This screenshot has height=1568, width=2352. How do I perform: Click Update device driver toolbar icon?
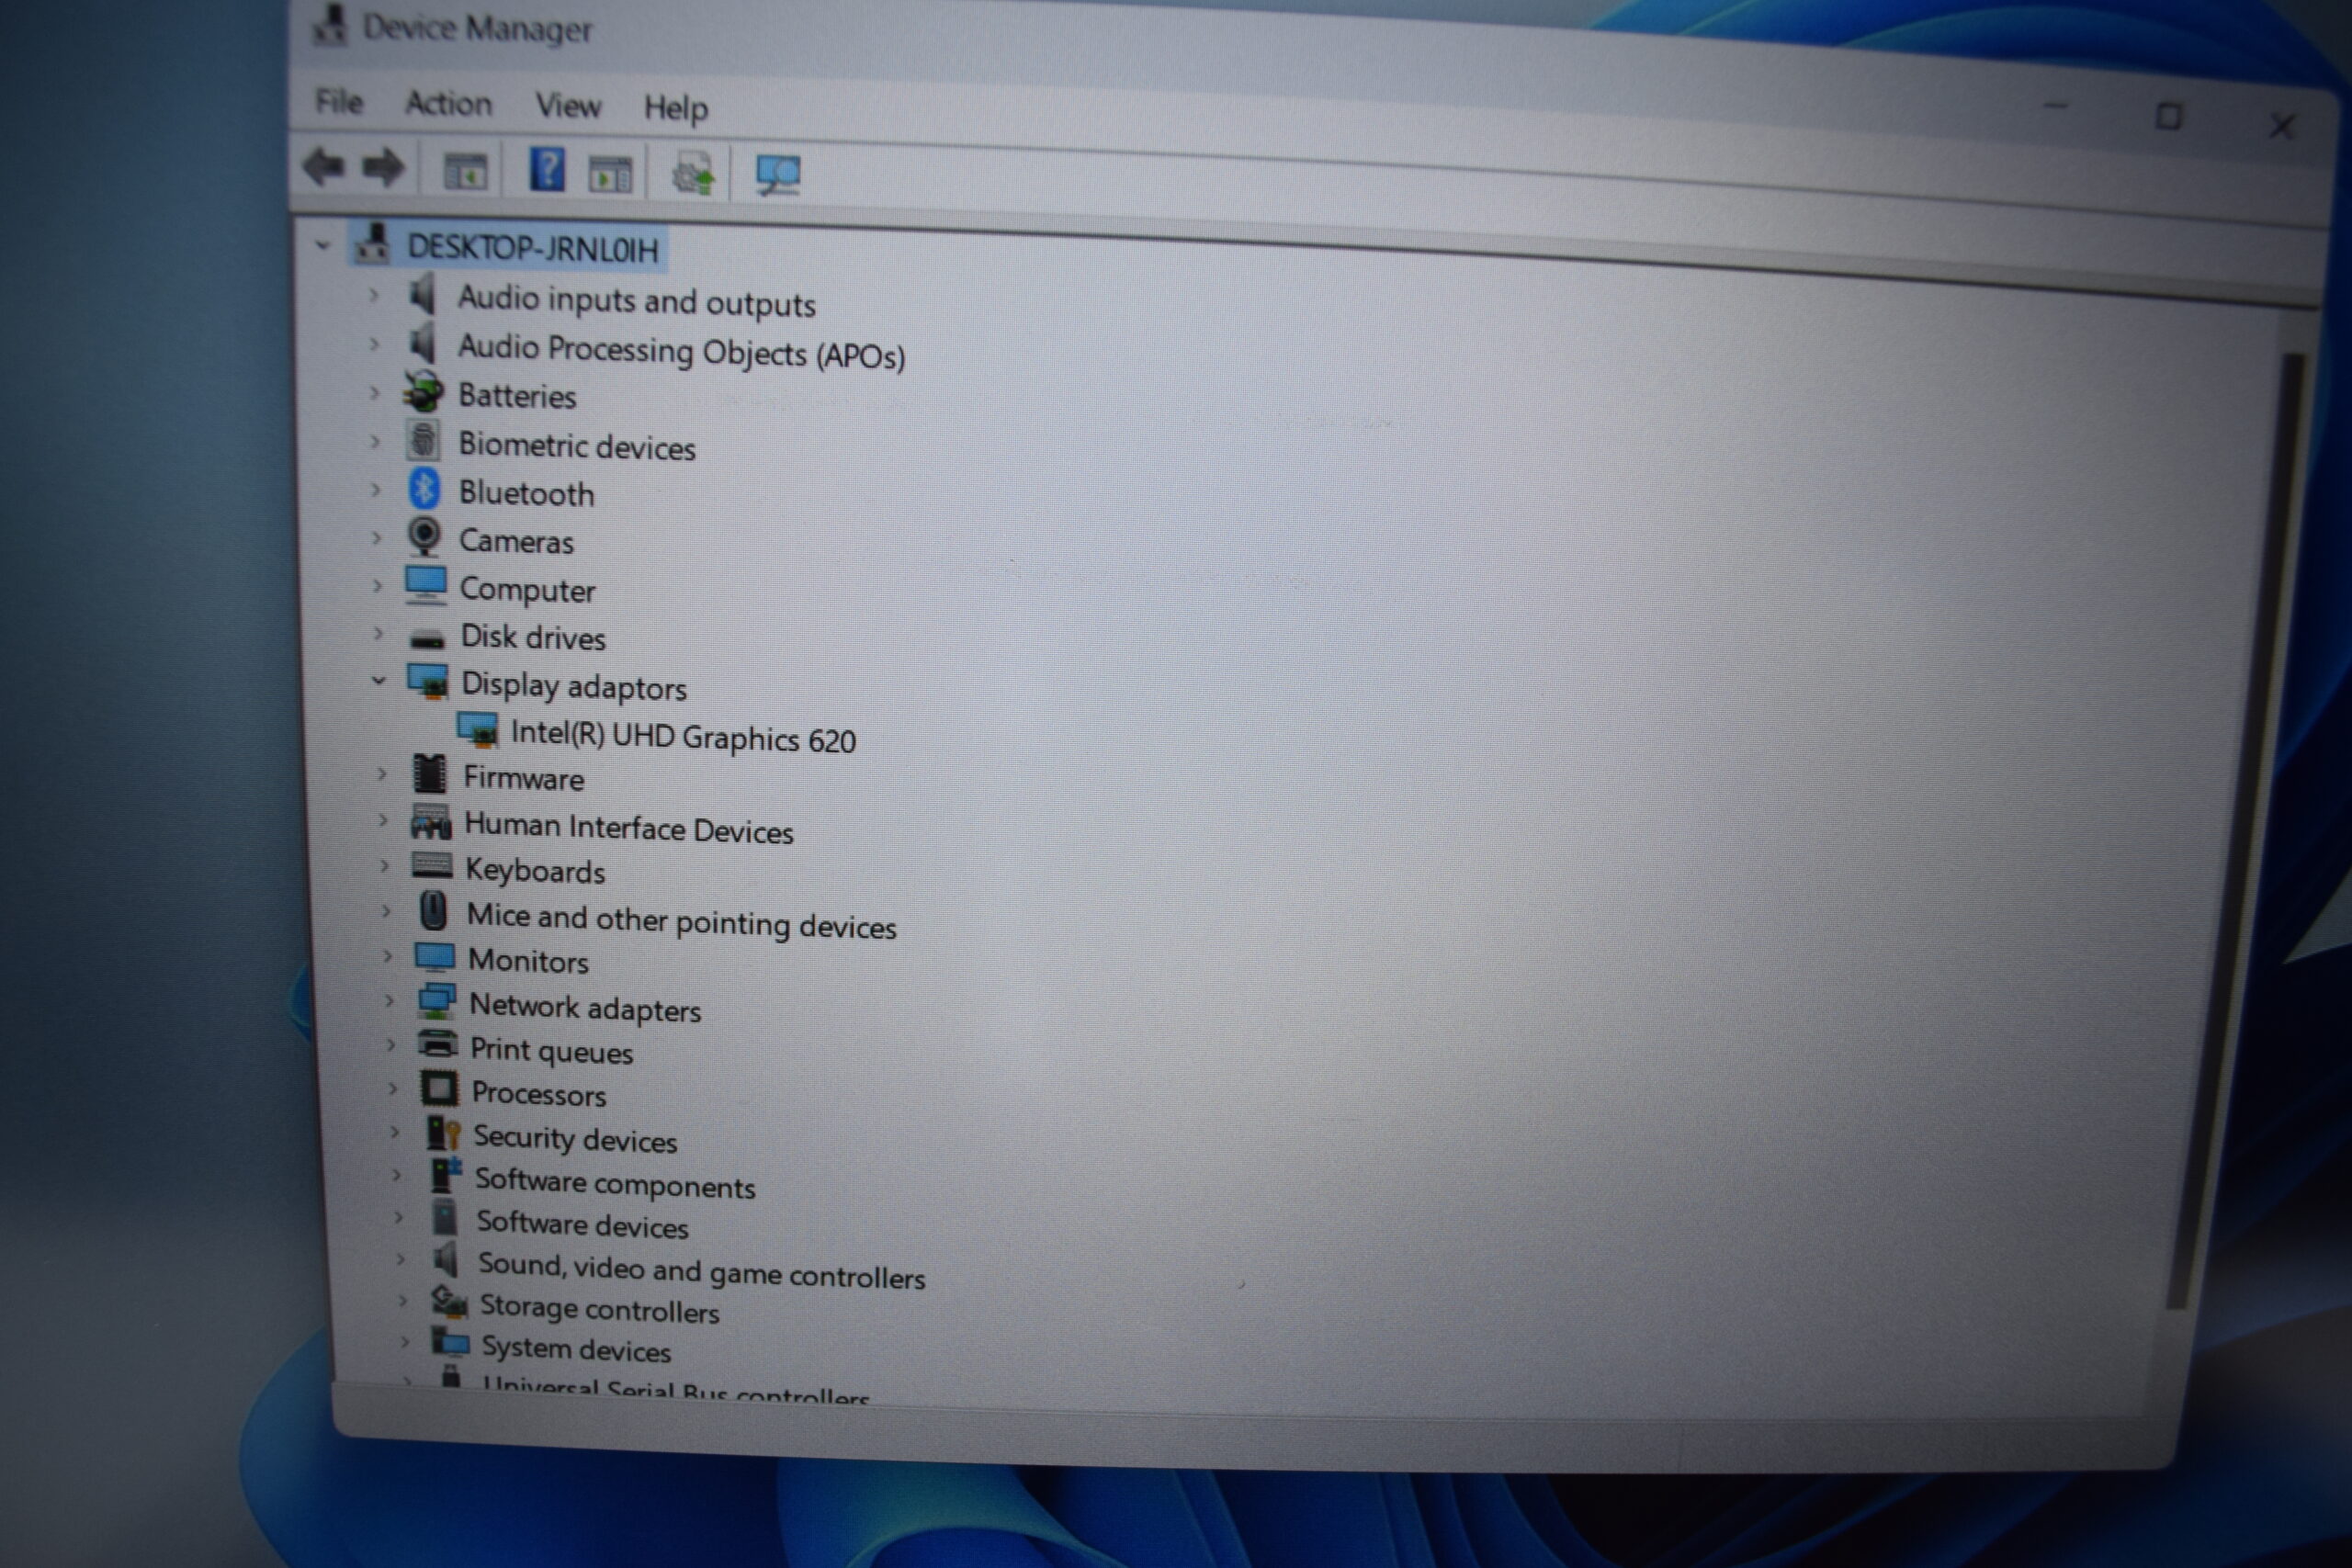coord(693,175)
